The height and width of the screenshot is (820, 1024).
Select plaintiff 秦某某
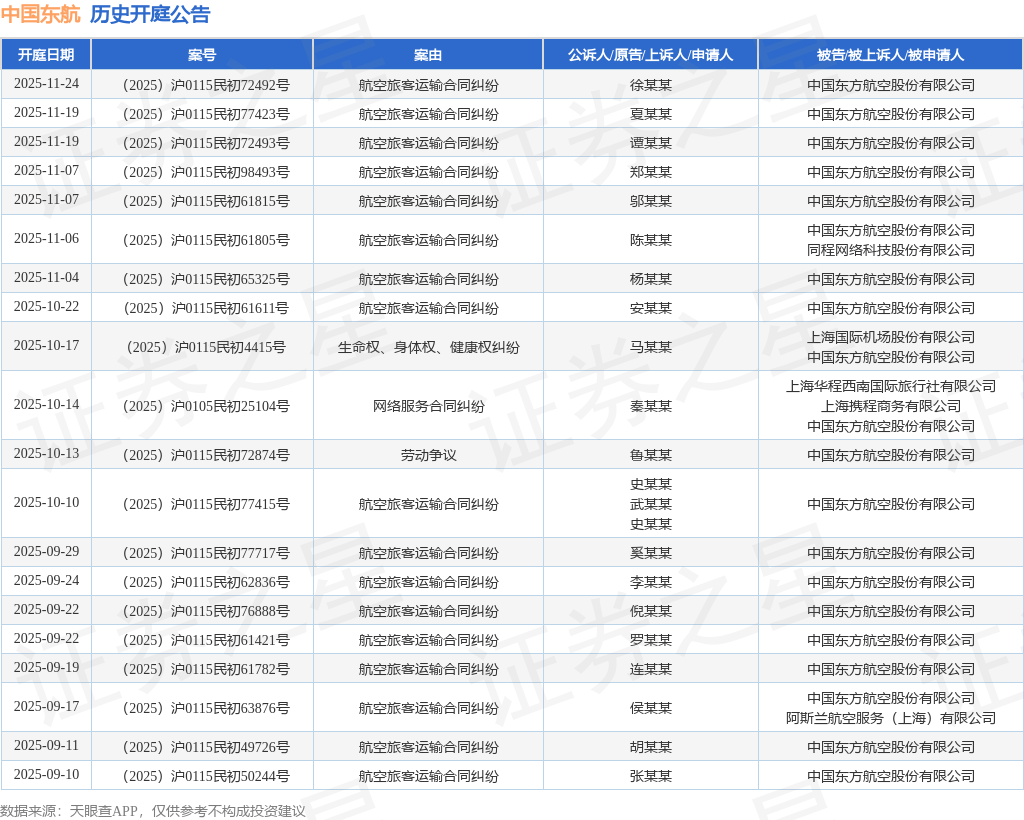click(x=650, y=406)
